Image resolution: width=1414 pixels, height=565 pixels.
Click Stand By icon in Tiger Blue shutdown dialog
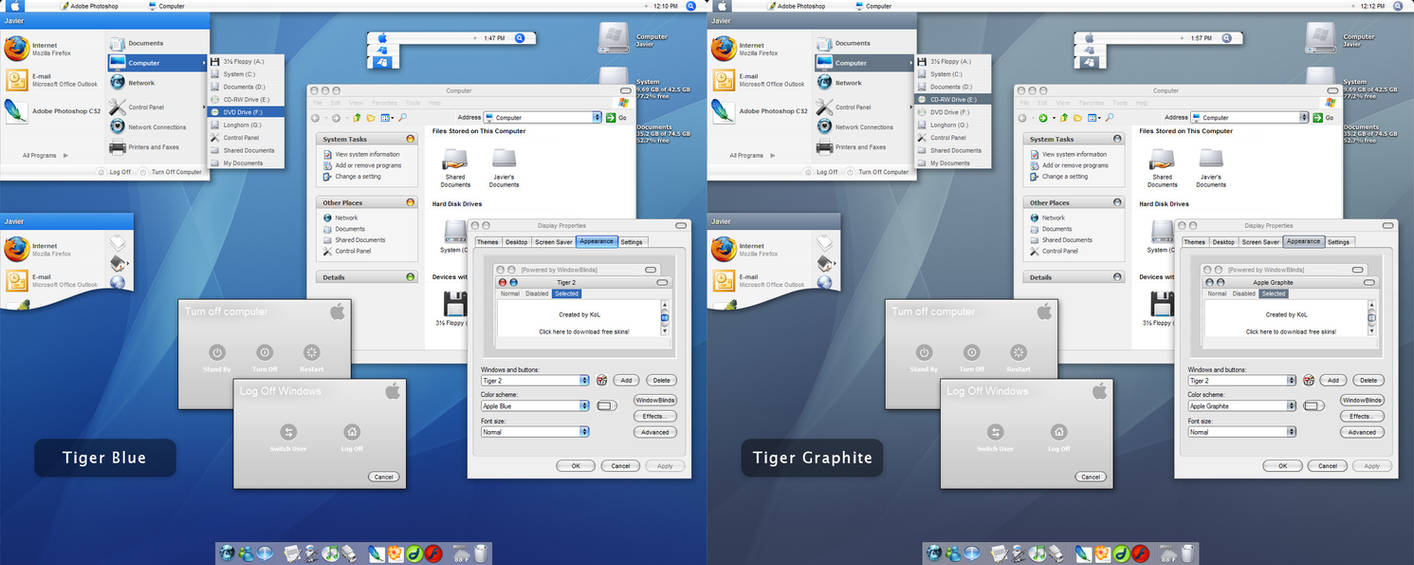[x=217, y=352]
